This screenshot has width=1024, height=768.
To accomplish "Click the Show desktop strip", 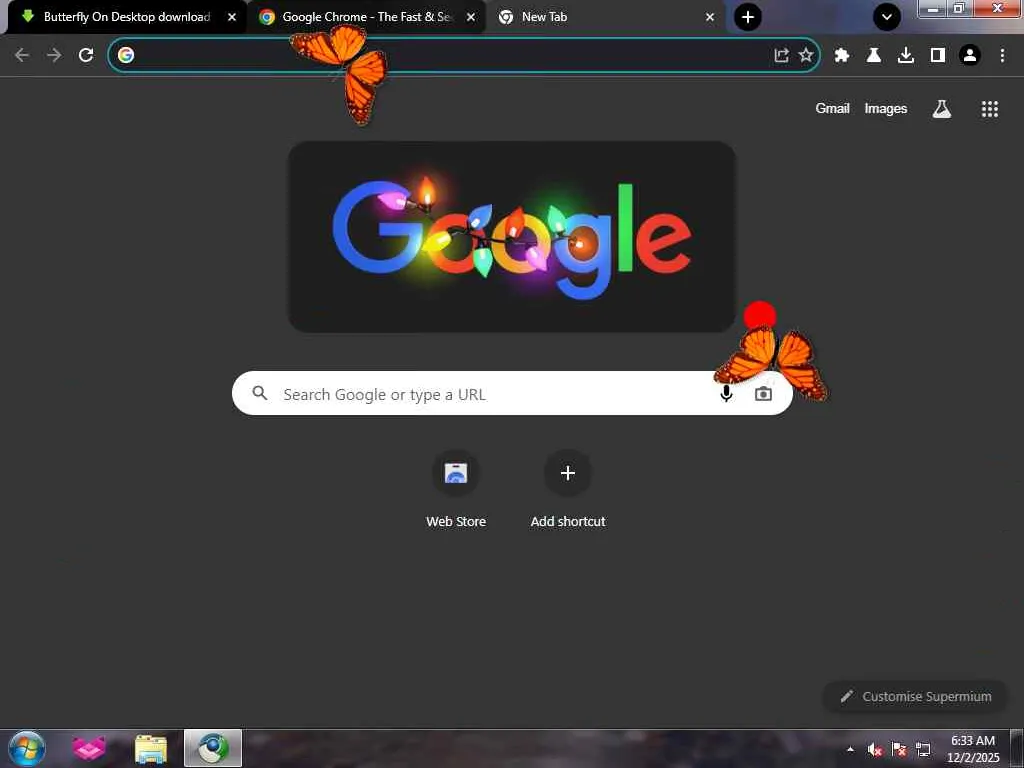I will 1017,748.
